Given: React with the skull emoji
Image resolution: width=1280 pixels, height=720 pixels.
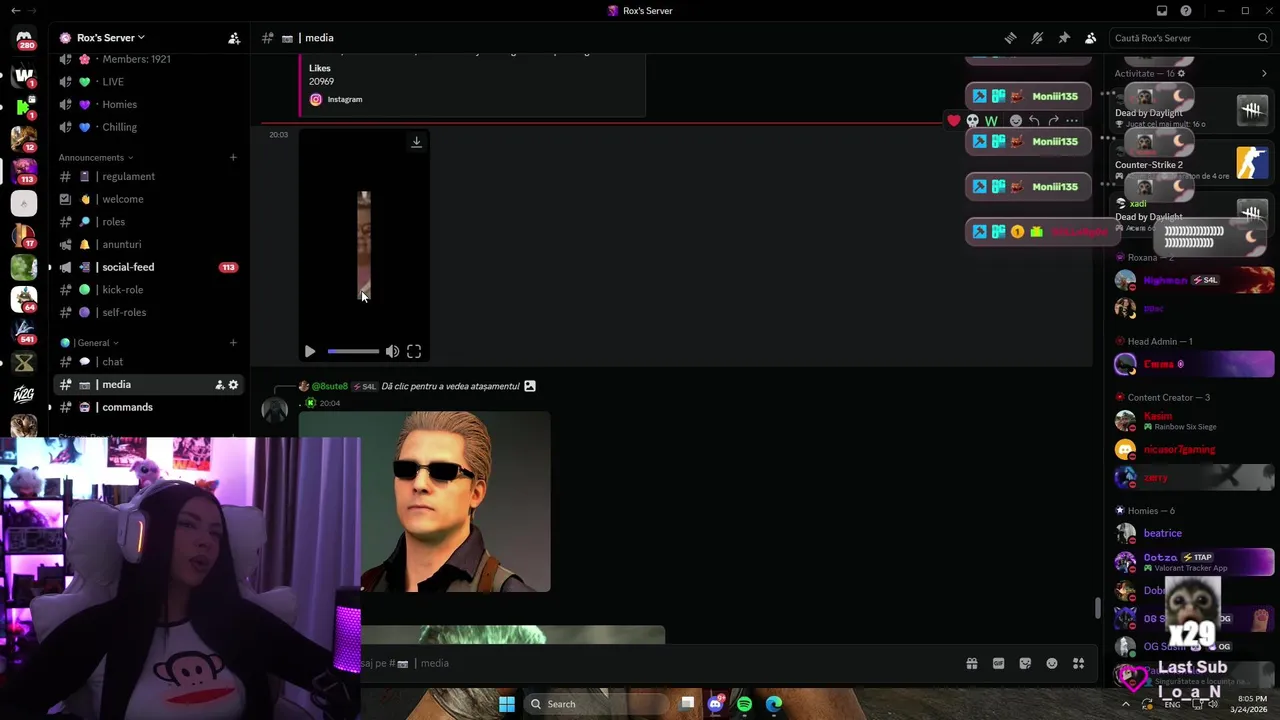Looking at the screenshot, I should coord(972,121).
